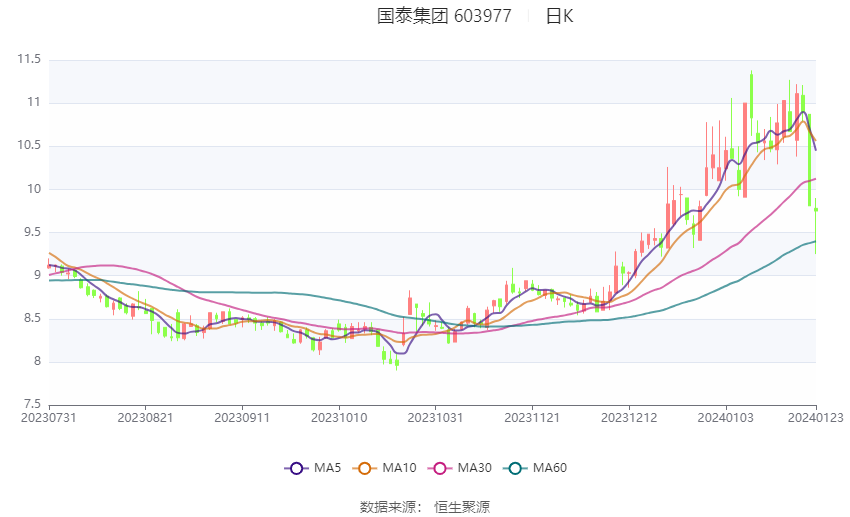Click the data source text 恒生聚源

(462, 507)
